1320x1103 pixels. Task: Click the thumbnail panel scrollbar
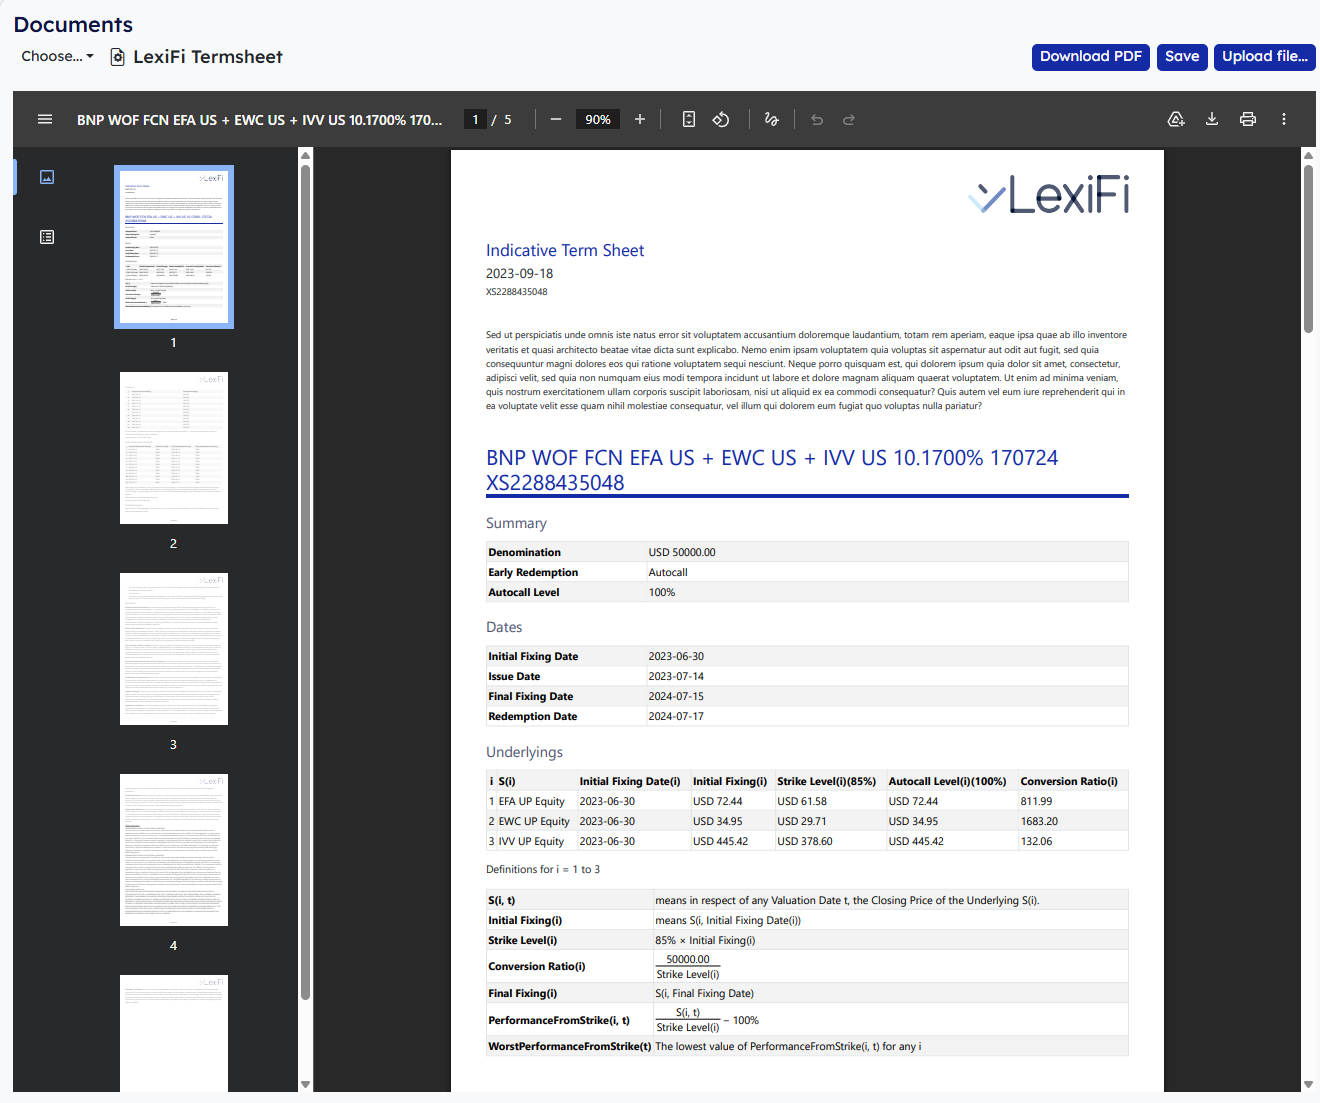pyautogui.click(x=306, y=582)
